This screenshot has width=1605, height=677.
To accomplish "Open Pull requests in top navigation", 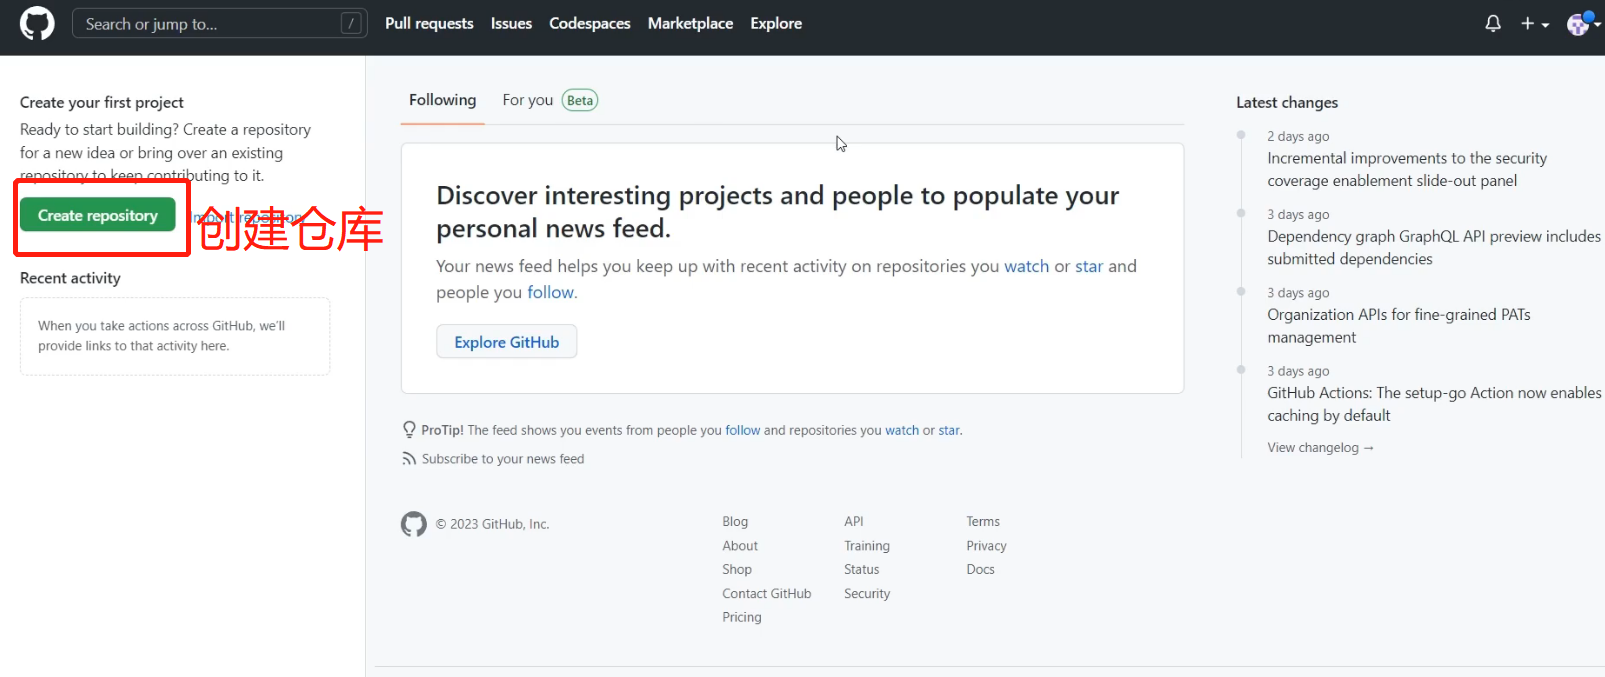I will click(429, 23).
